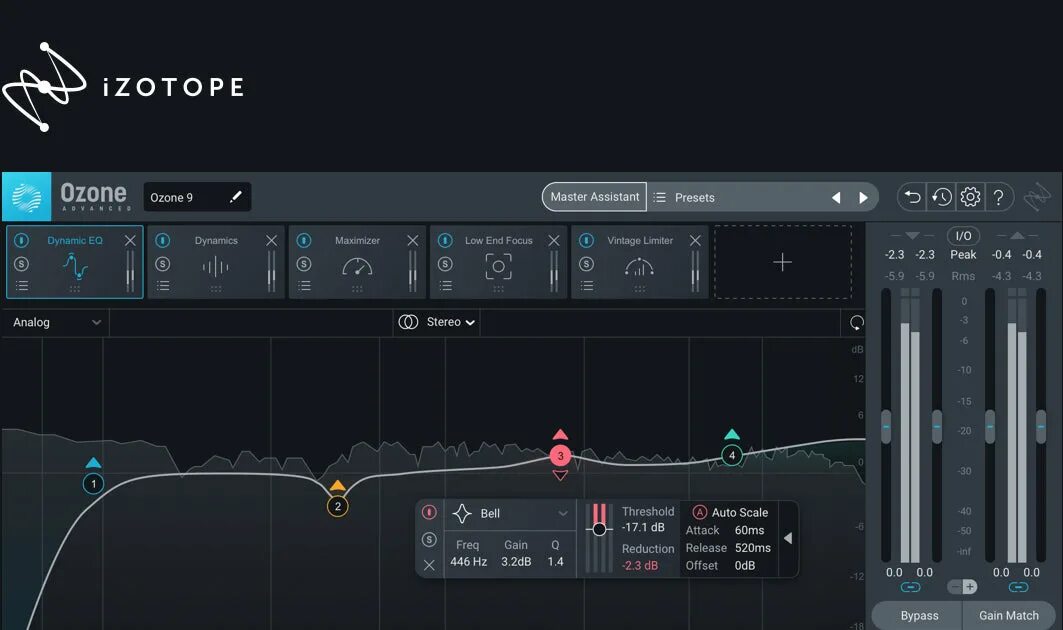Select EQ node 4
The width and height of the screenshot is (1063, 630).
point(731,455)
